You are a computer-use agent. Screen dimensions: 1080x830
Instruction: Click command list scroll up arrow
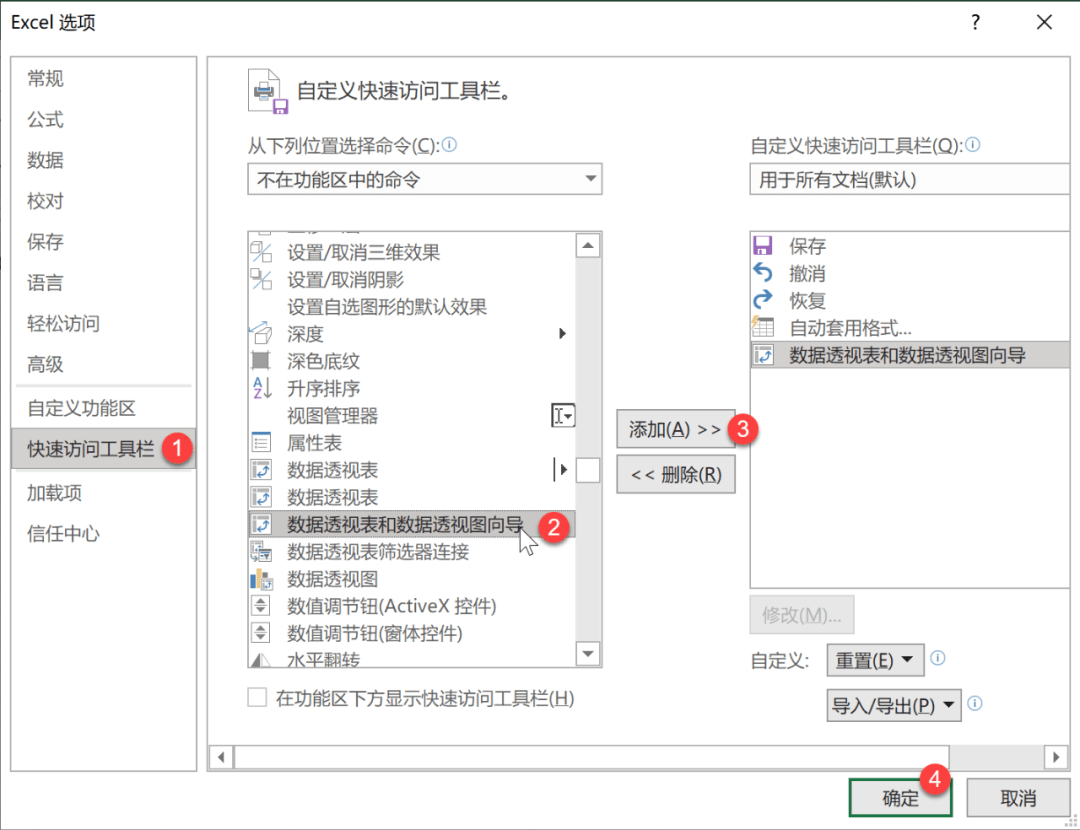coord(588,245)
